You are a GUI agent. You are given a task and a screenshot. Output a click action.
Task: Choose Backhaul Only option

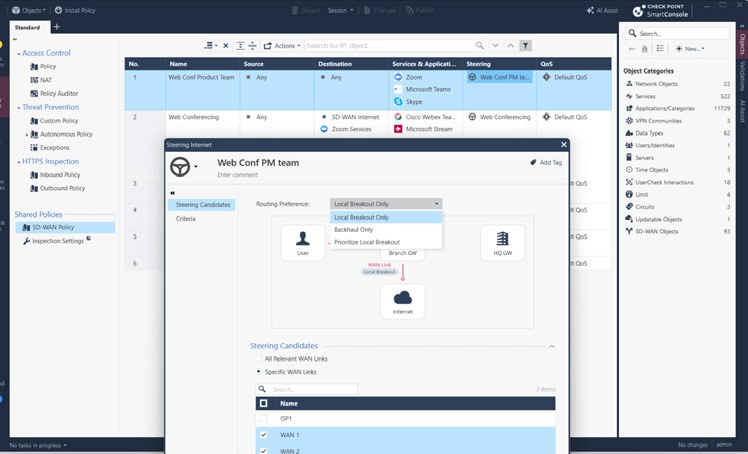tap(386, 230)
